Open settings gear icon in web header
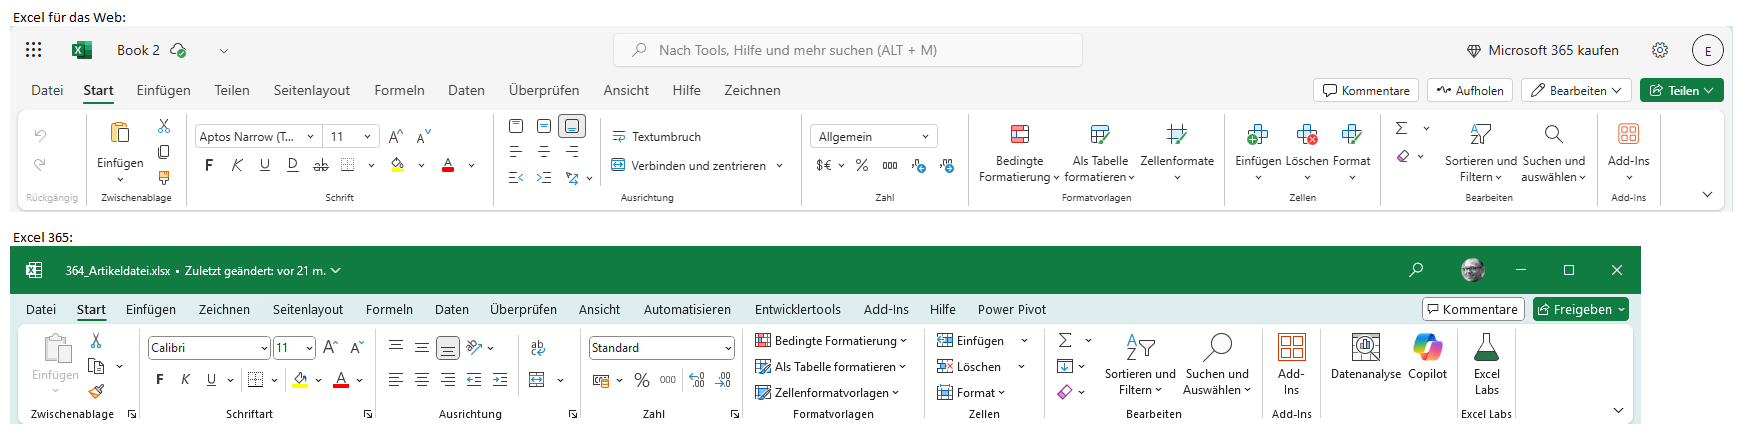 coord(1660,50)
